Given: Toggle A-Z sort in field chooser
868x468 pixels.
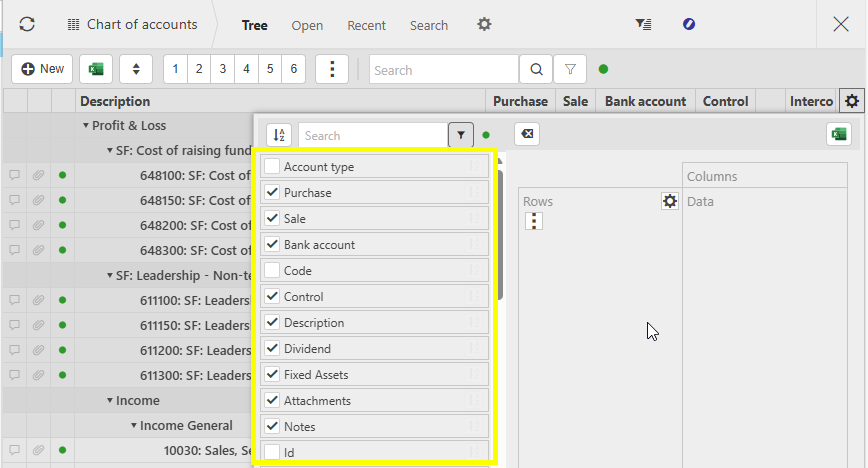Looking at the screenshot, I should point(279,135).
